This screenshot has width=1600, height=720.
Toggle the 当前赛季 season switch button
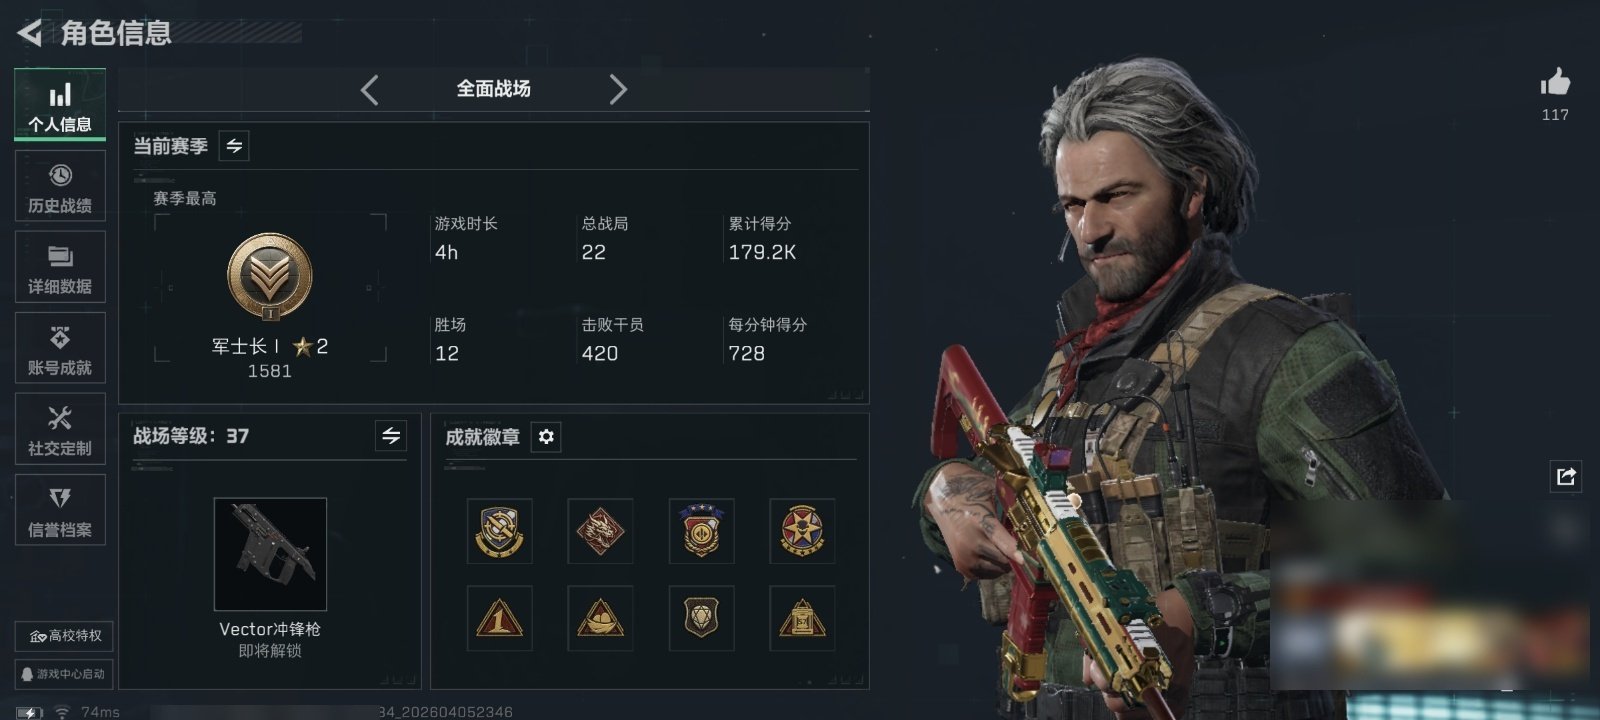[x=234, y=146]
